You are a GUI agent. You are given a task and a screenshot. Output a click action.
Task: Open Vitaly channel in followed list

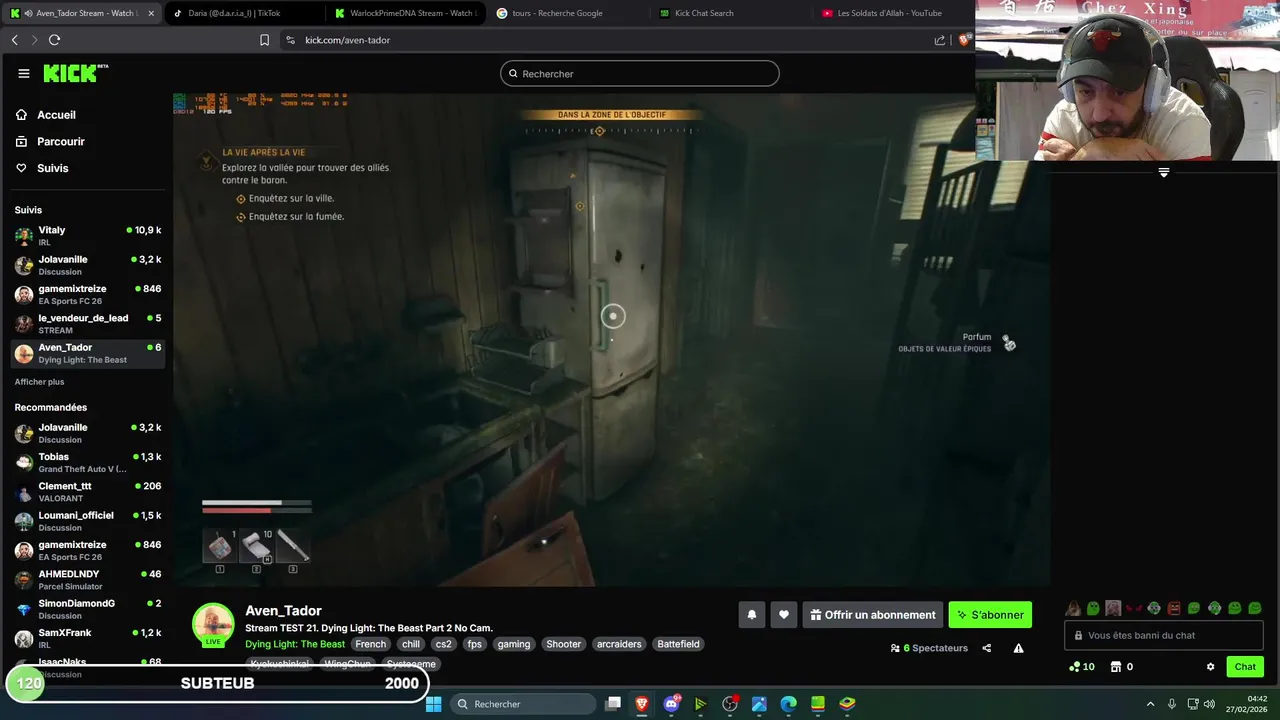point(88,236)
